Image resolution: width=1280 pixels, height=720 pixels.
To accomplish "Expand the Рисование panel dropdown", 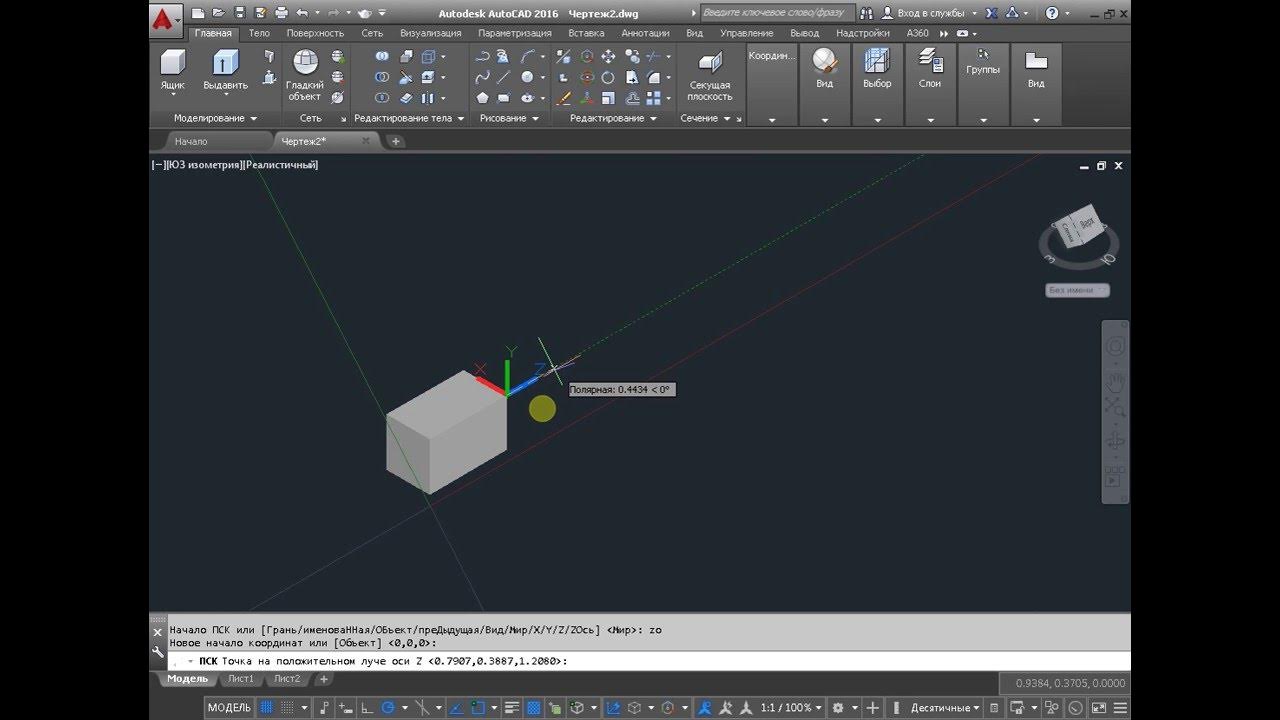I will click(x=509, y=118).
